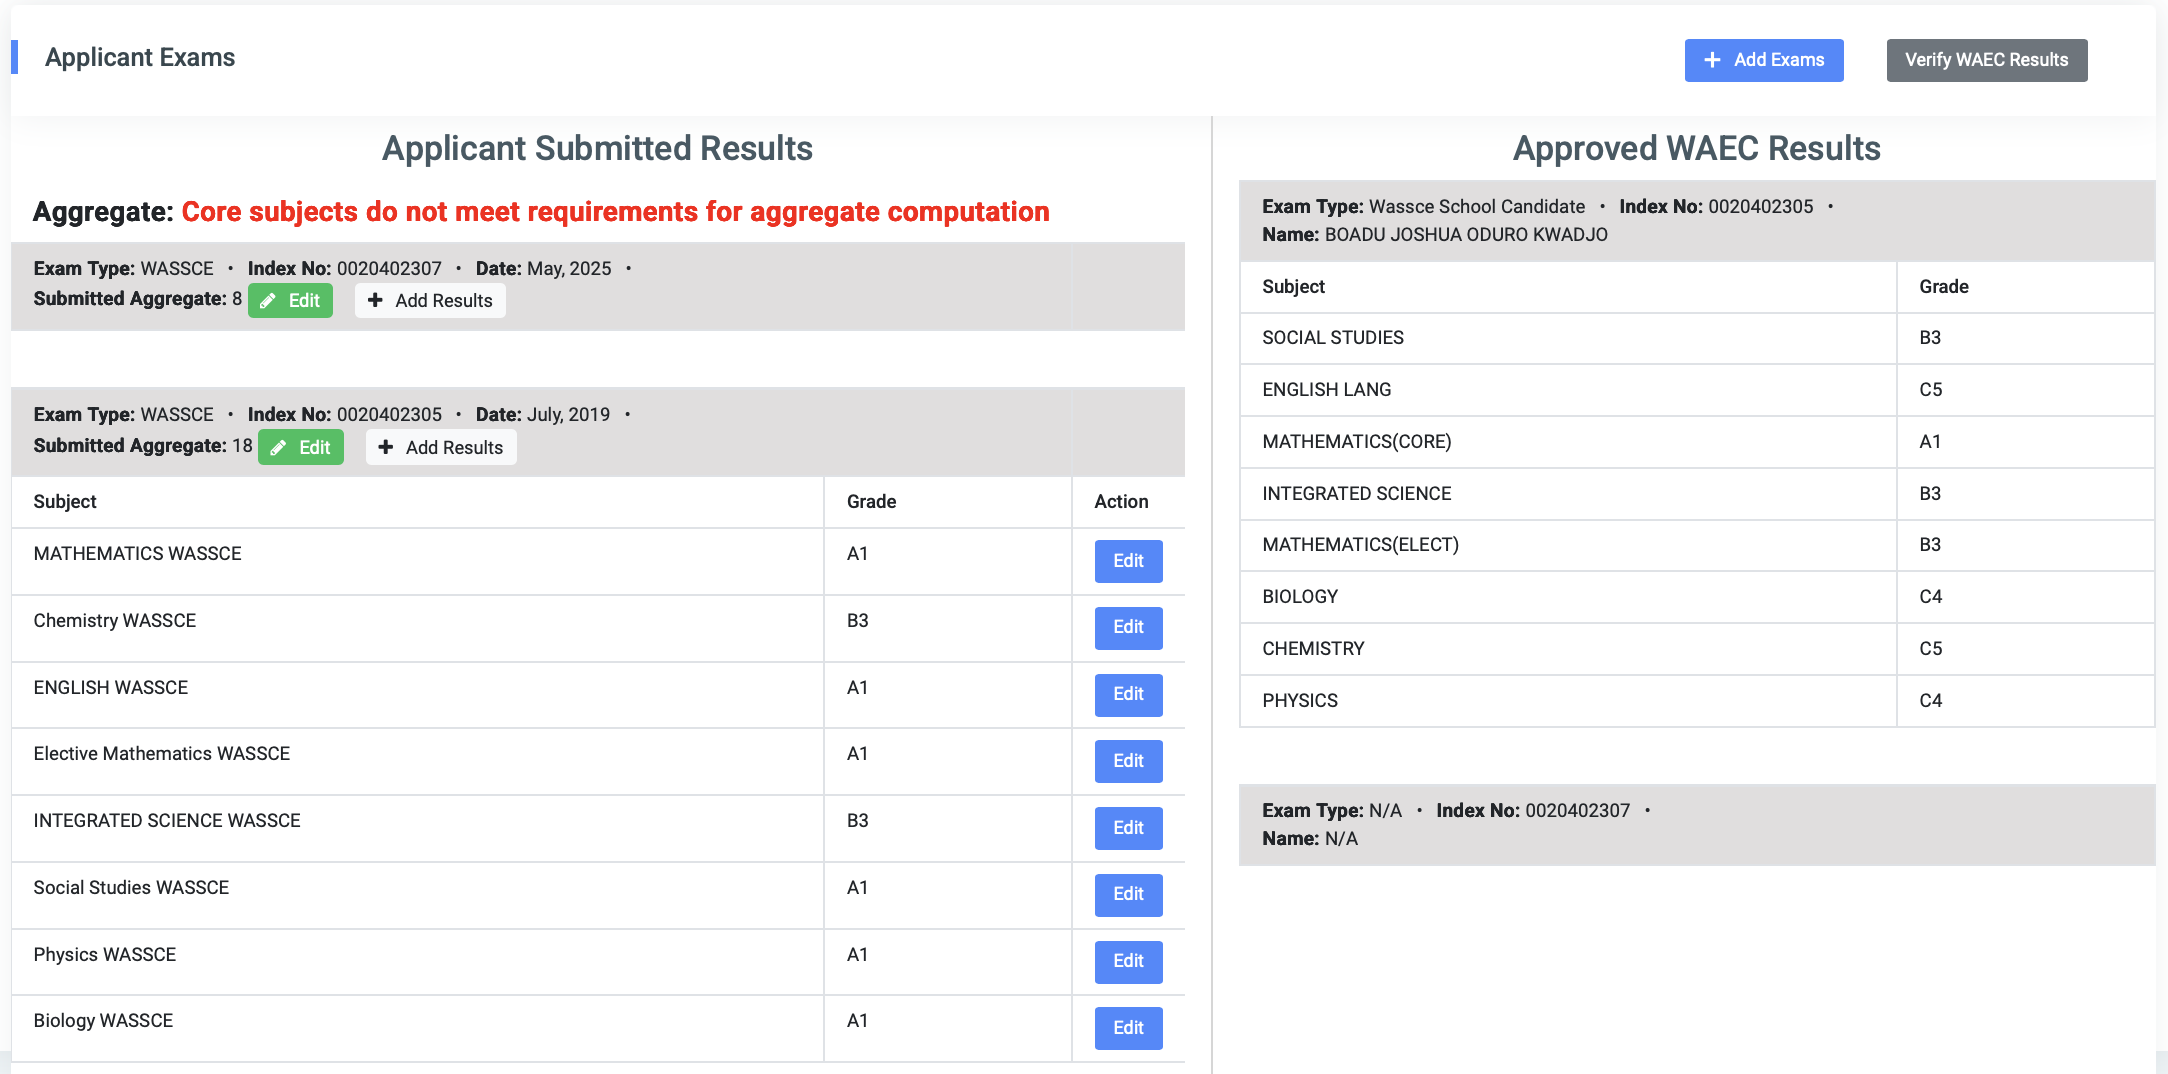Click Subject header in approved results table
Screen dimensions: 2168x1074
[x=1293, y=287]
